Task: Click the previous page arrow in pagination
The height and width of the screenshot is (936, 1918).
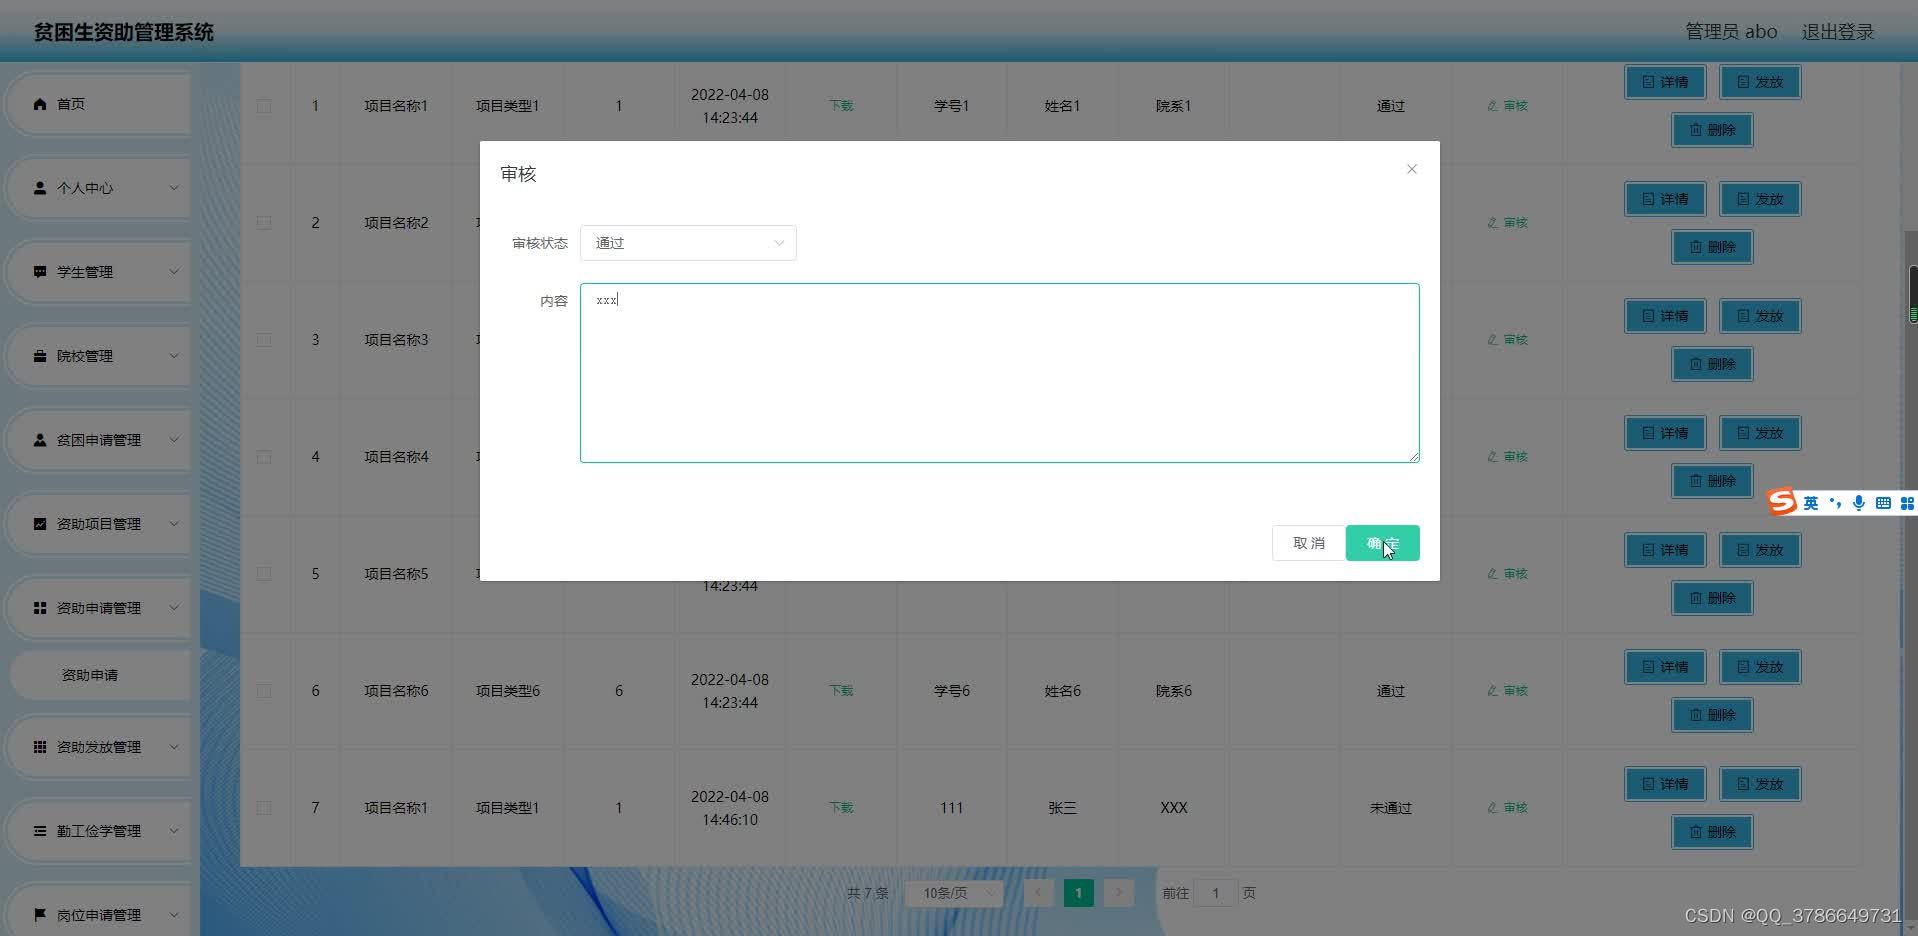Action: coord(1038,893)
